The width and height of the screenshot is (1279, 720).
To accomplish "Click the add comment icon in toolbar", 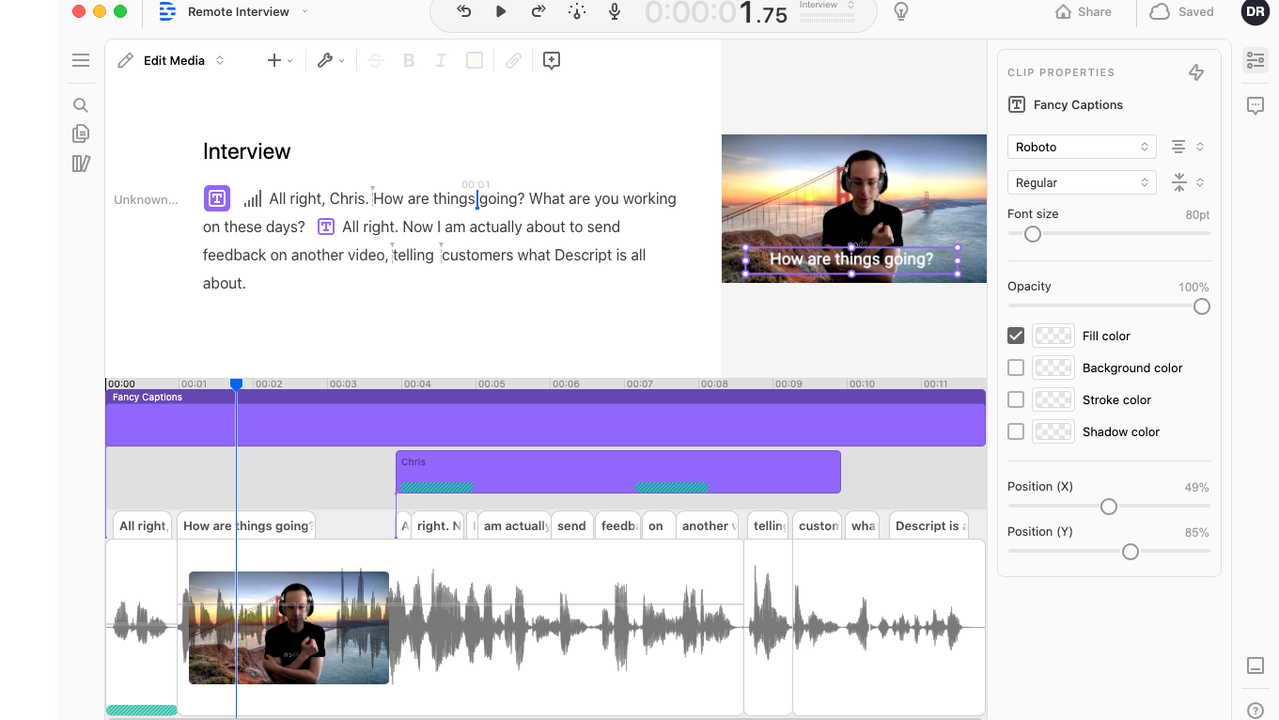I will click(551, 61).
